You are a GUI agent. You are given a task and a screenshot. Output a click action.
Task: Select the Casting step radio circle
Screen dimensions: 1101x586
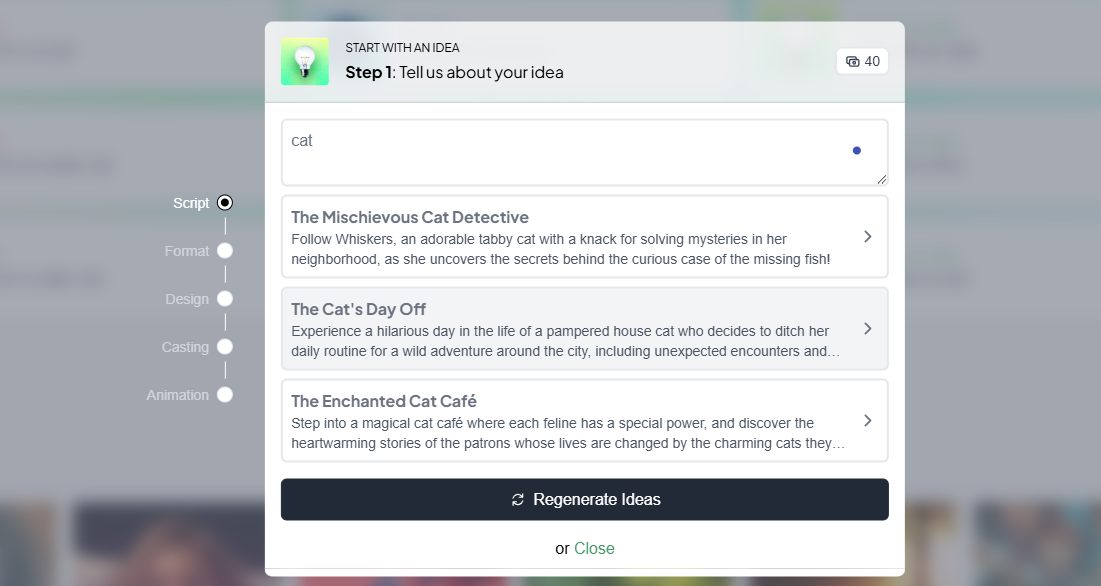click(225, 347)
